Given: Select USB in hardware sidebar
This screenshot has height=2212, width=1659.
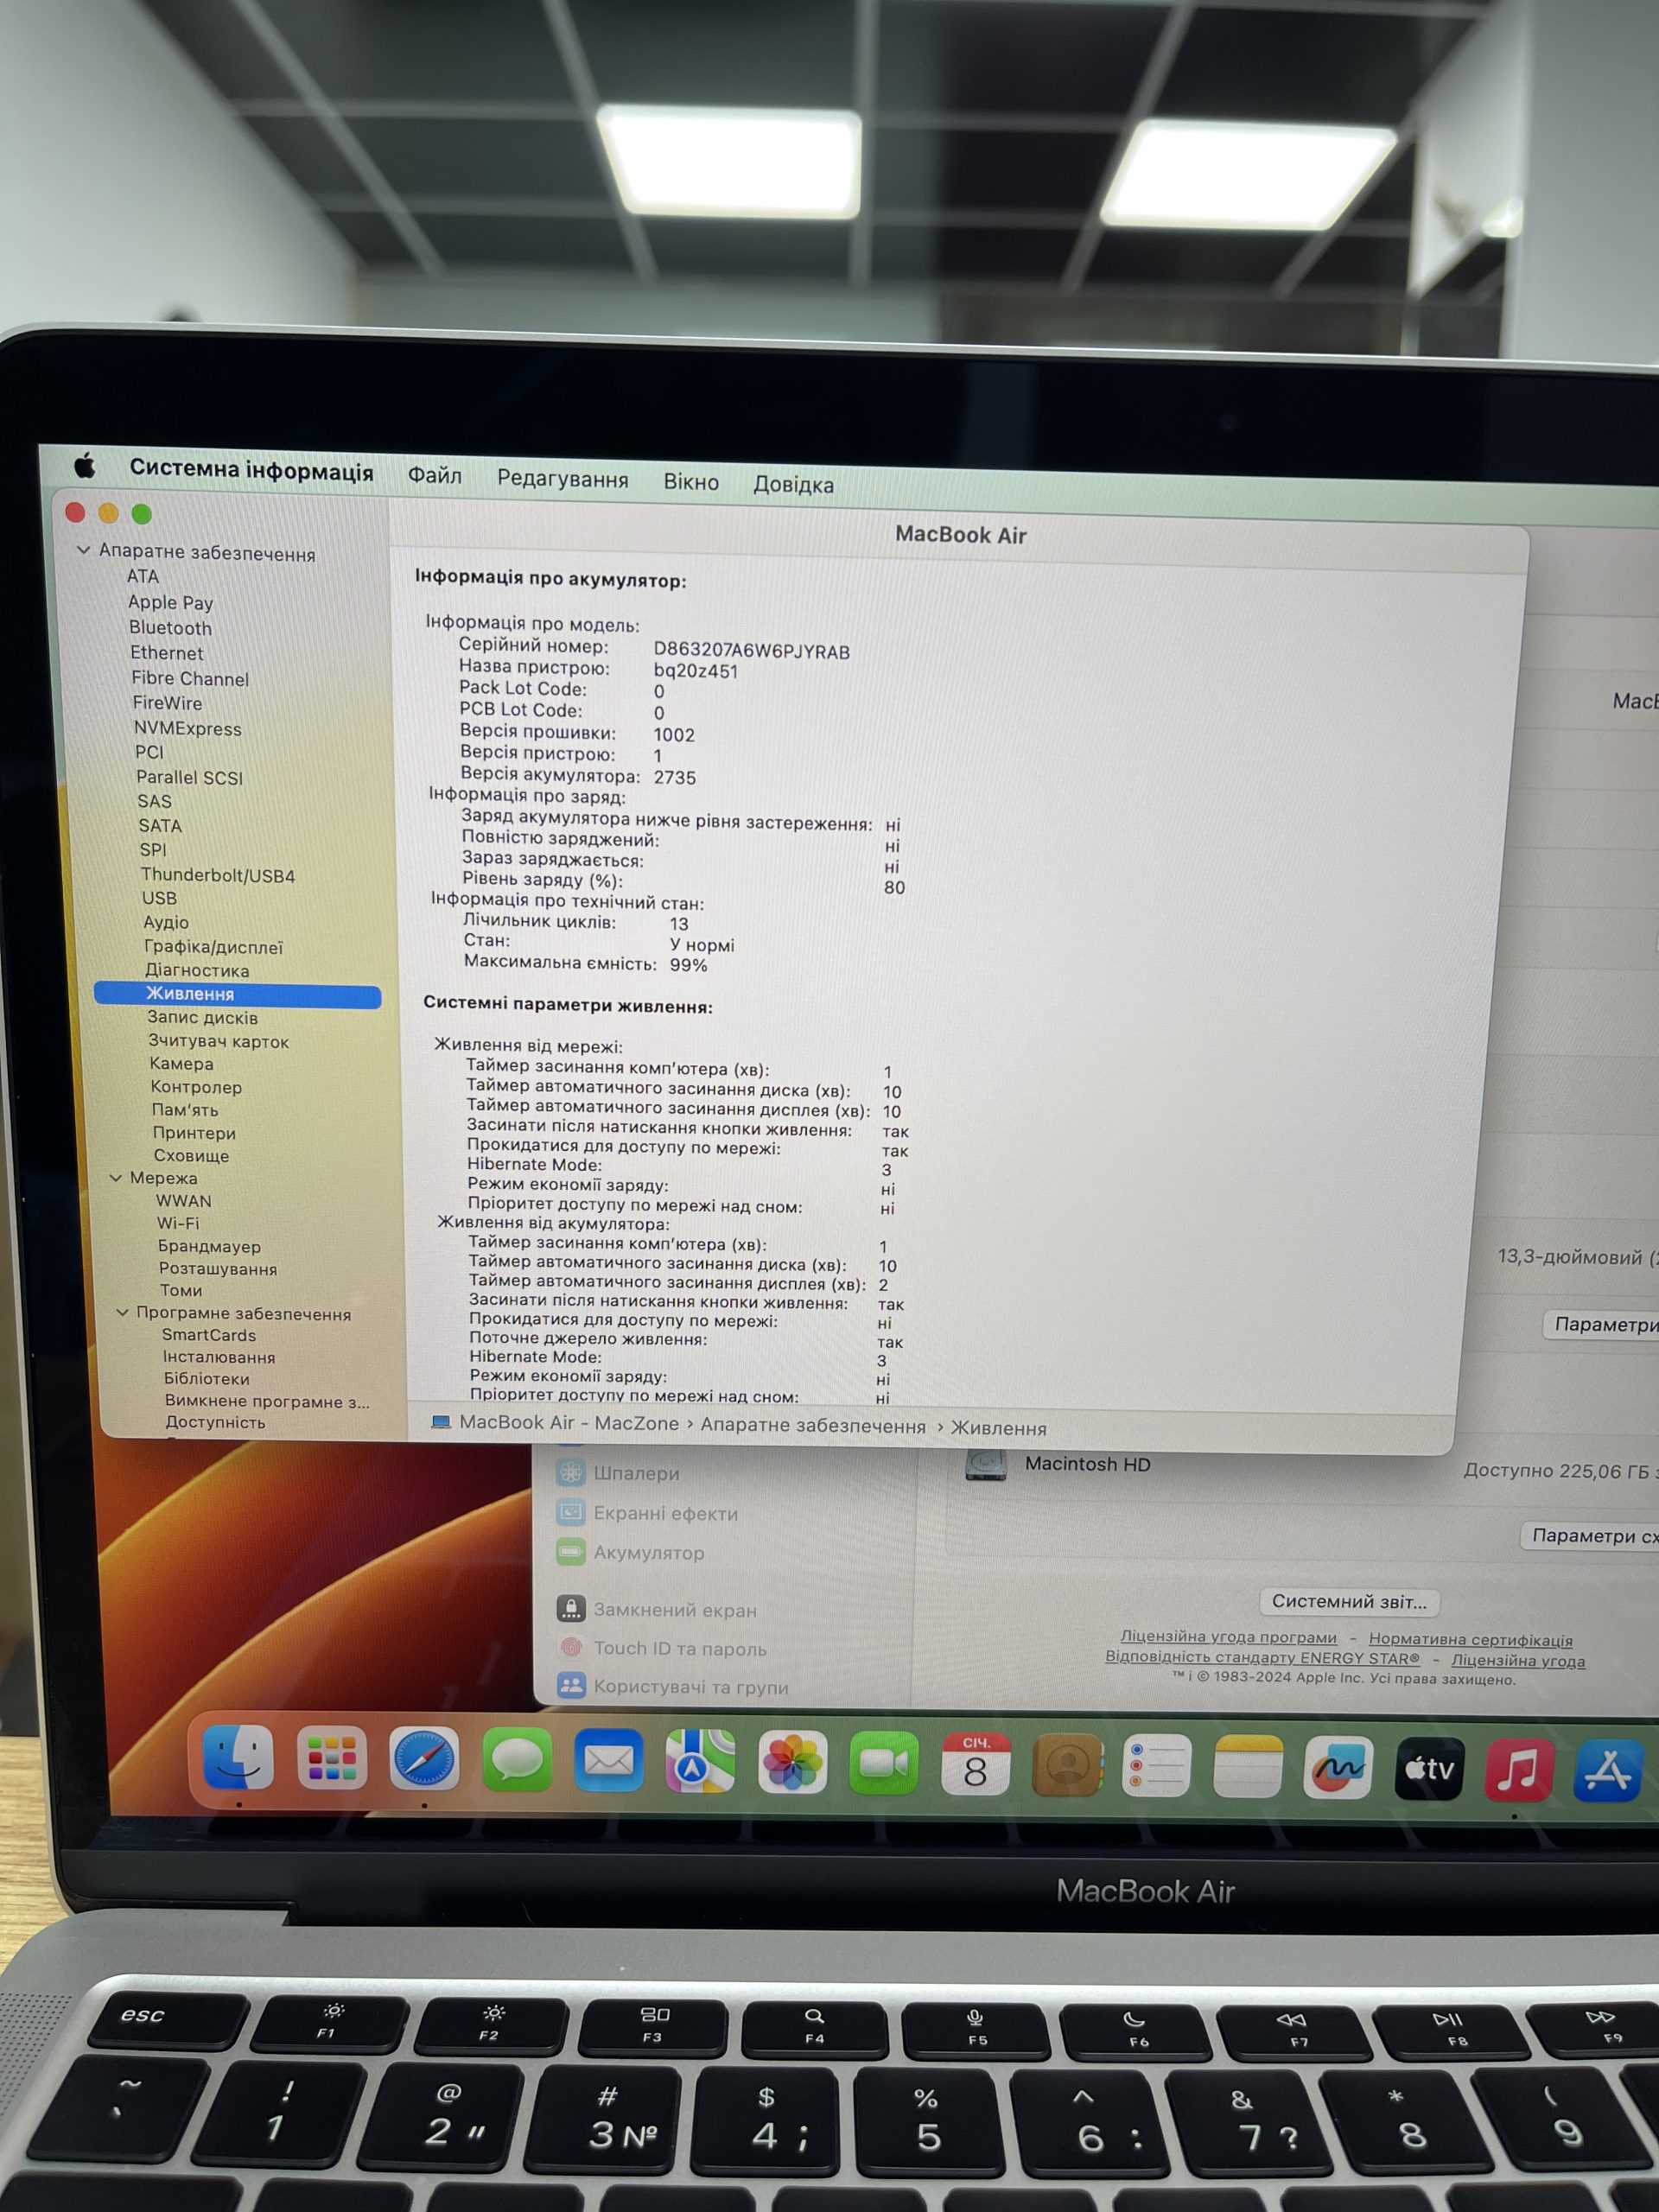Looking at the screenshot, I should pyautogui.click(x=159, y=898).
